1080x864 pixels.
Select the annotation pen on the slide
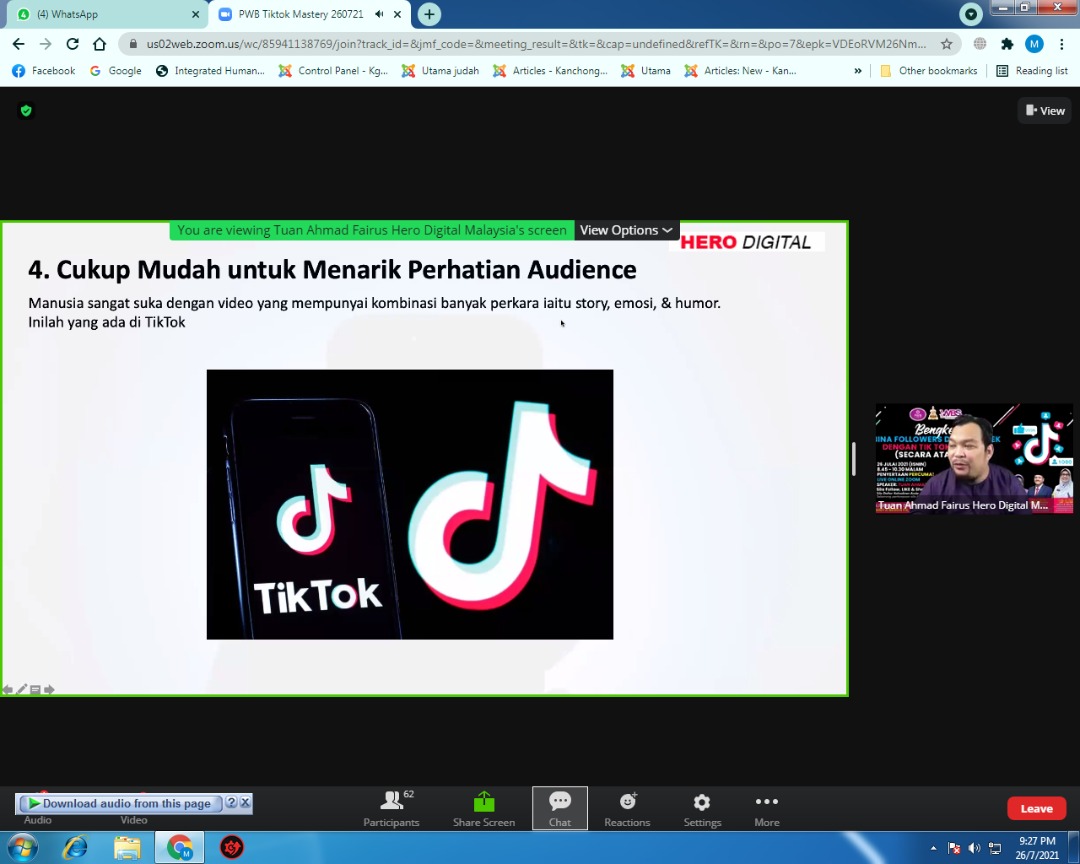[x=21, y=689]
